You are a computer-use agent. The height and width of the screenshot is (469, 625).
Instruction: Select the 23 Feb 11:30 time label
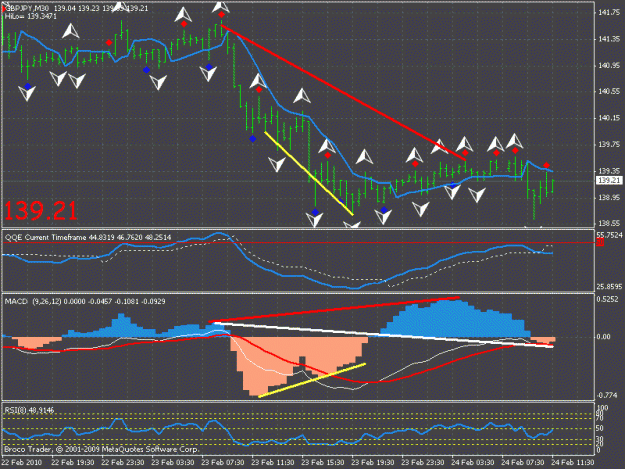[x=273, y=463]
